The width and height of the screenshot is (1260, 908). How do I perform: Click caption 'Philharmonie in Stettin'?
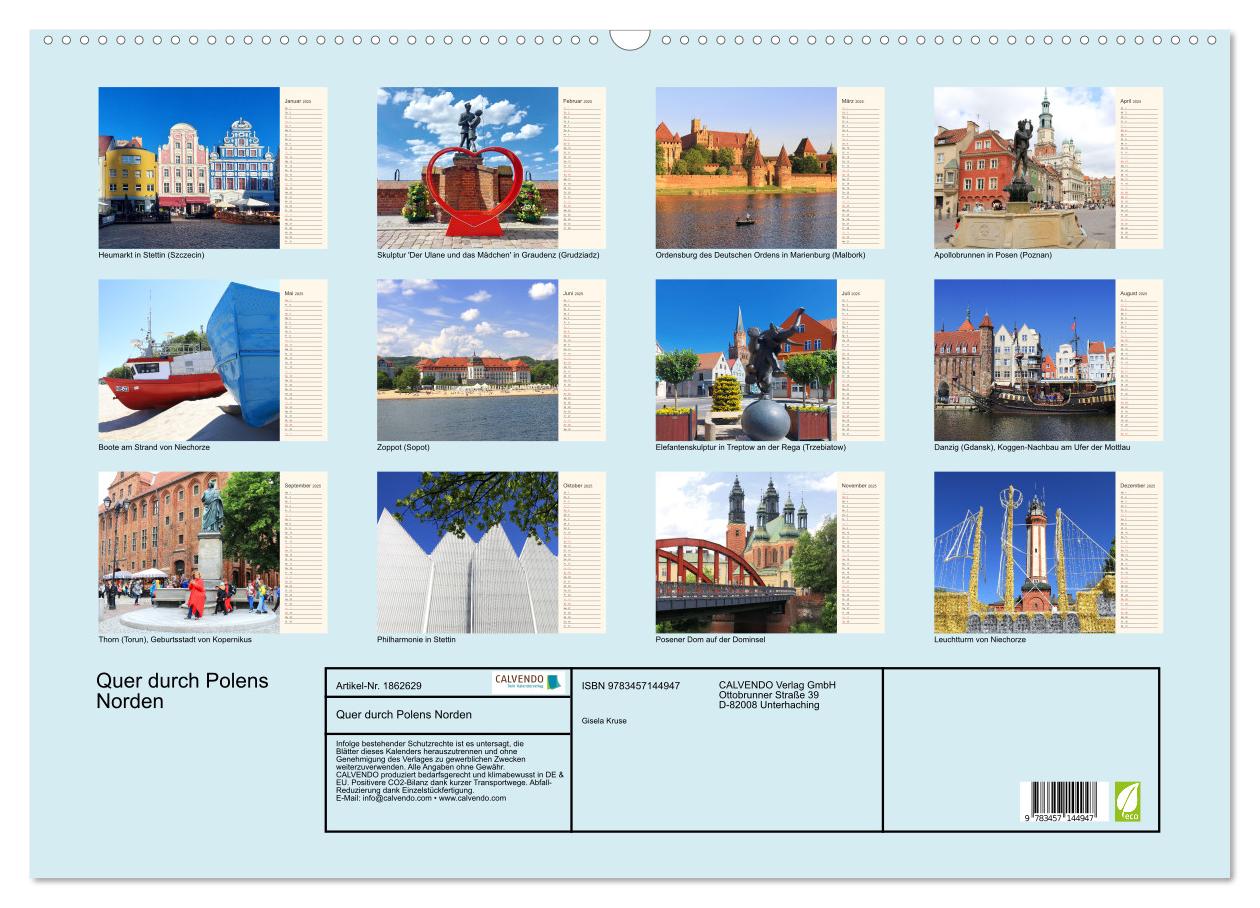pyautogui.click(x=416, y=639)
